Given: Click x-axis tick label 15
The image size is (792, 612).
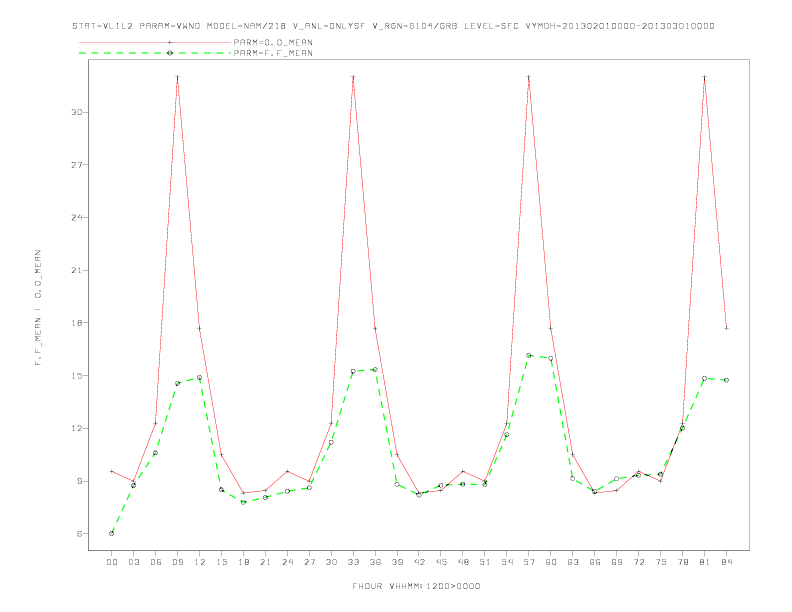Looking at the screenshot, I should click(221, 562).
